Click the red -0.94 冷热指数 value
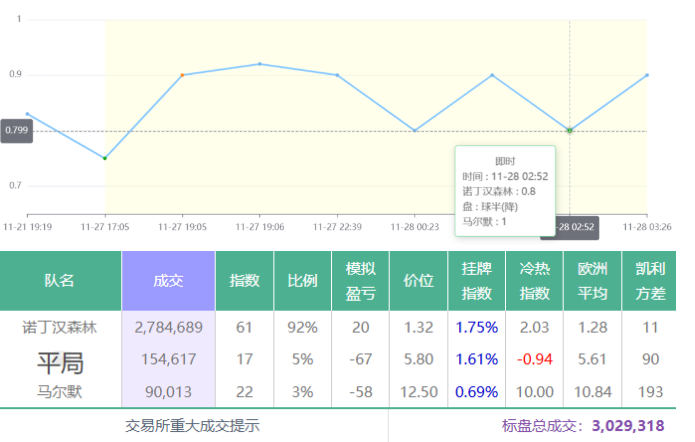This screenshot has width=695, height=442. [x=535, y=360]
